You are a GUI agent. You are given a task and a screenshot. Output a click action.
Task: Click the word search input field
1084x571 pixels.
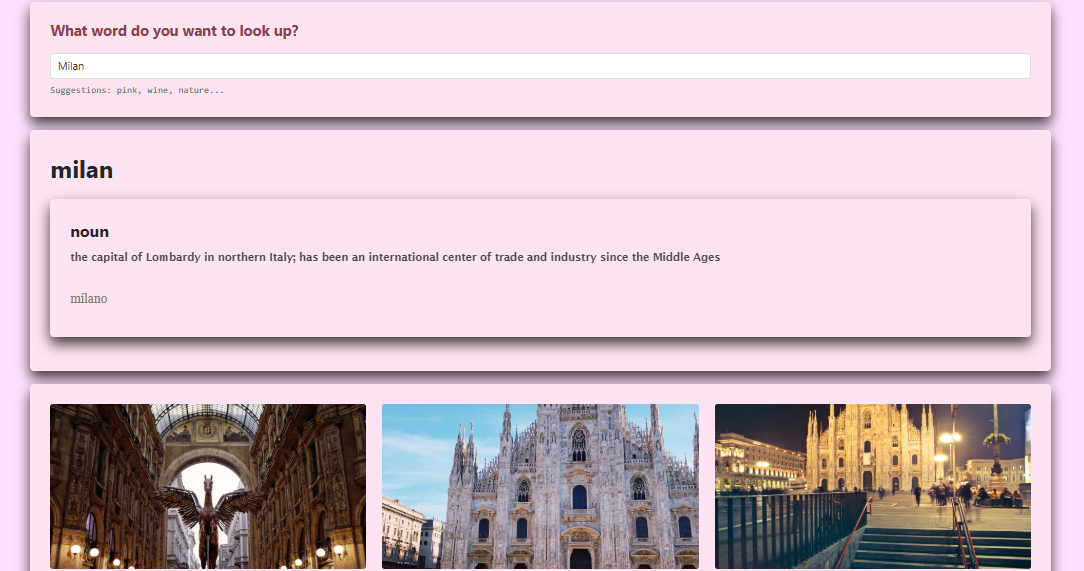[540, 66]
